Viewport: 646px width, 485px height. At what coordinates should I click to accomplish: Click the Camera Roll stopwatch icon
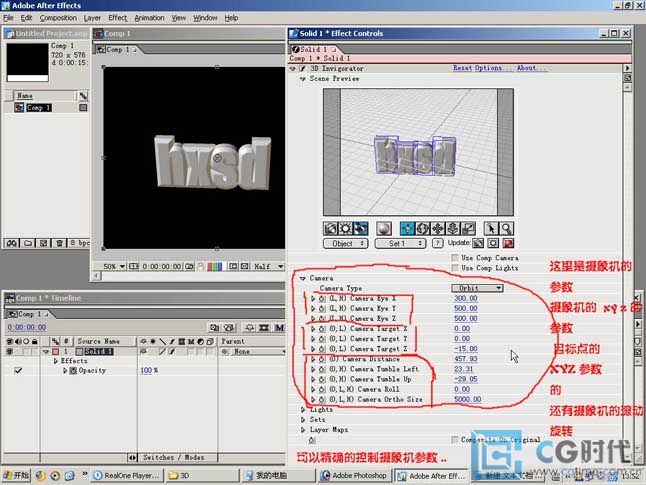(322, 389)
